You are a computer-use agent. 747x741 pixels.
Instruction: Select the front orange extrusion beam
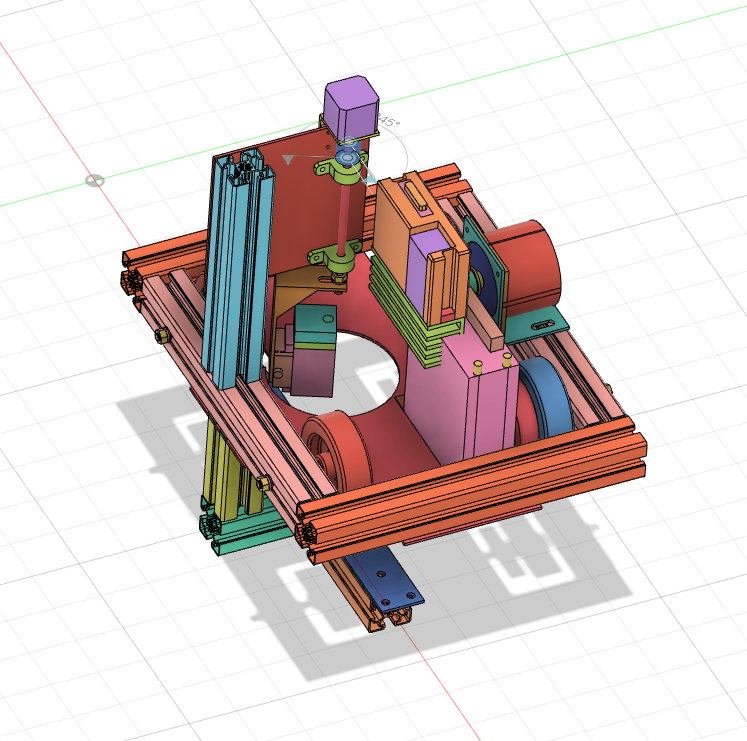tap(470, 491)
